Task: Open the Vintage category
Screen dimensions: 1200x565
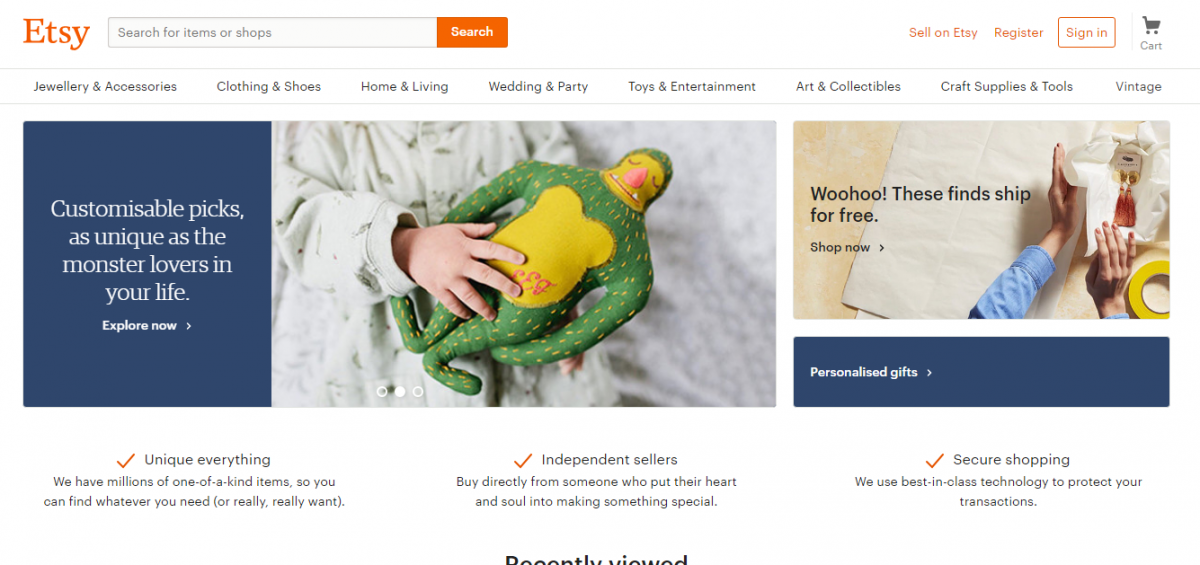Action: coord(1139,87)
